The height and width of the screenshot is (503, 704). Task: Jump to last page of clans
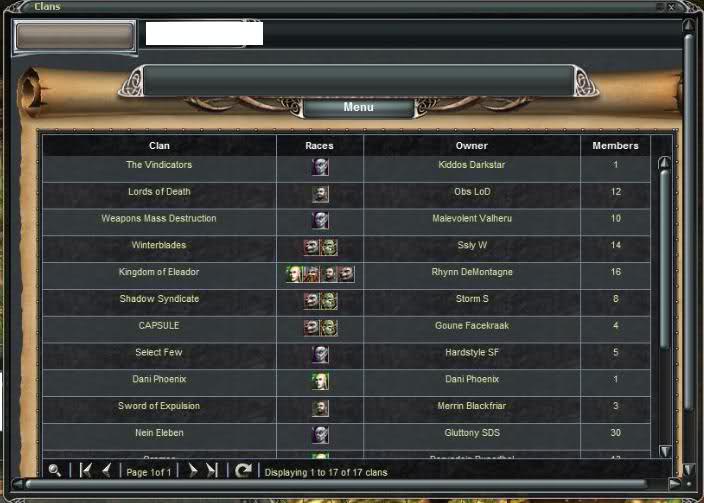coord(212,470)
